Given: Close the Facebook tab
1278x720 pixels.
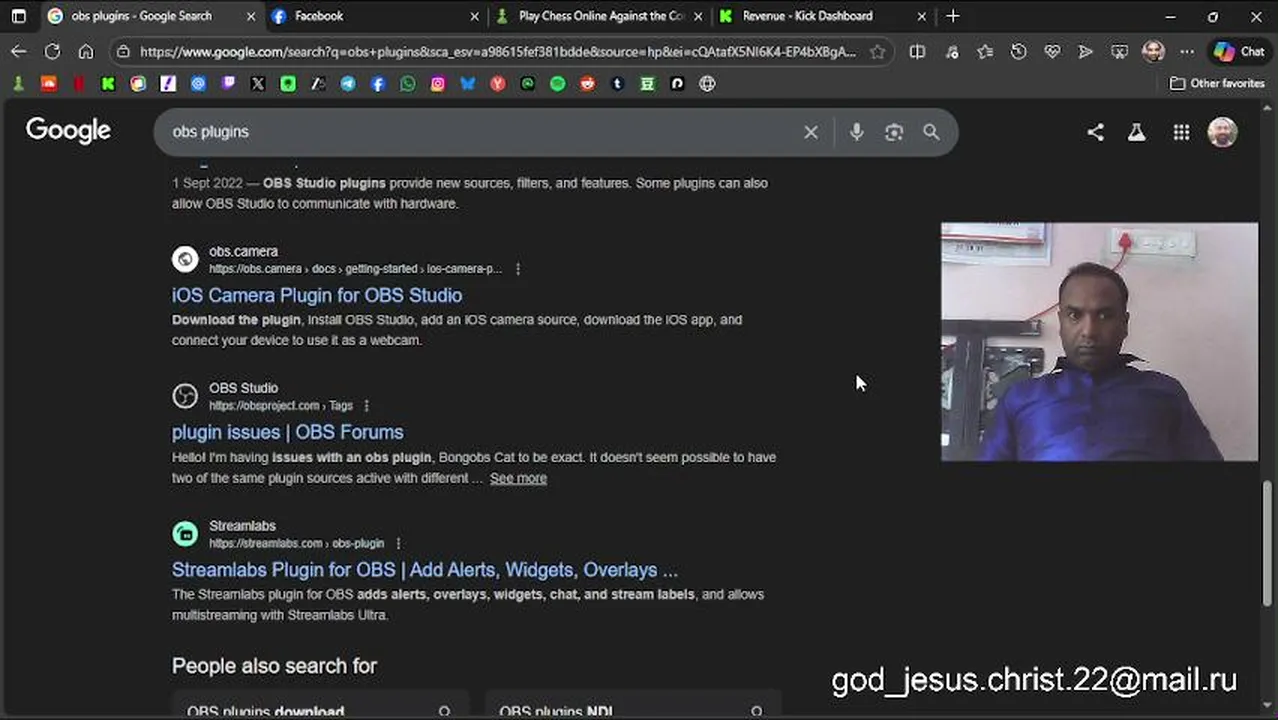Looking at the screenshot, I should pyautogui.click(x=474, y=16).
